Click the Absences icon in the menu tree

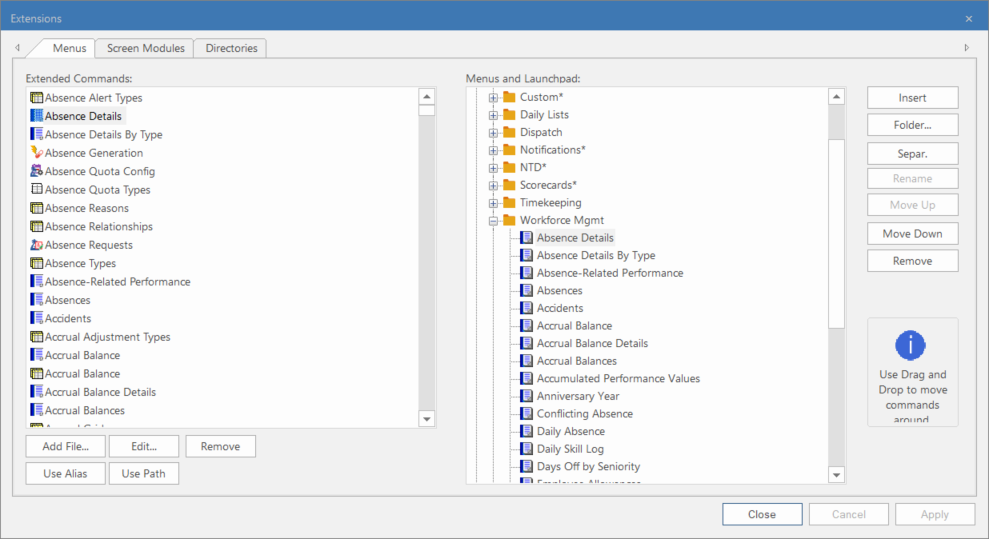tap(526, 291)
